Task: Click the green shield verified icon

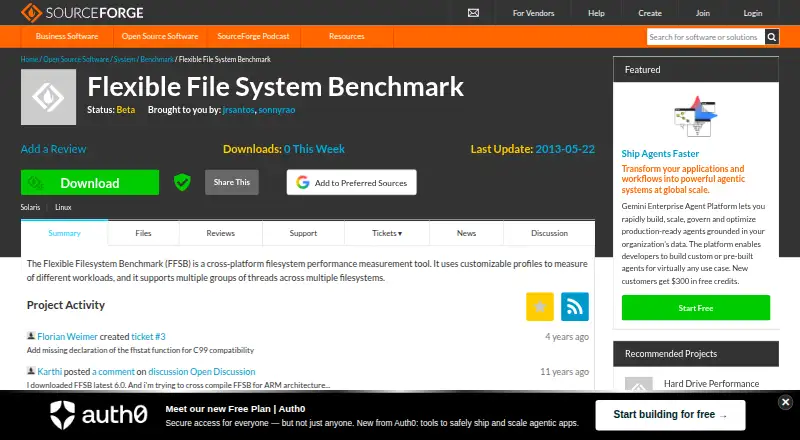Action: pyautogui.click(x=182, y=182)
